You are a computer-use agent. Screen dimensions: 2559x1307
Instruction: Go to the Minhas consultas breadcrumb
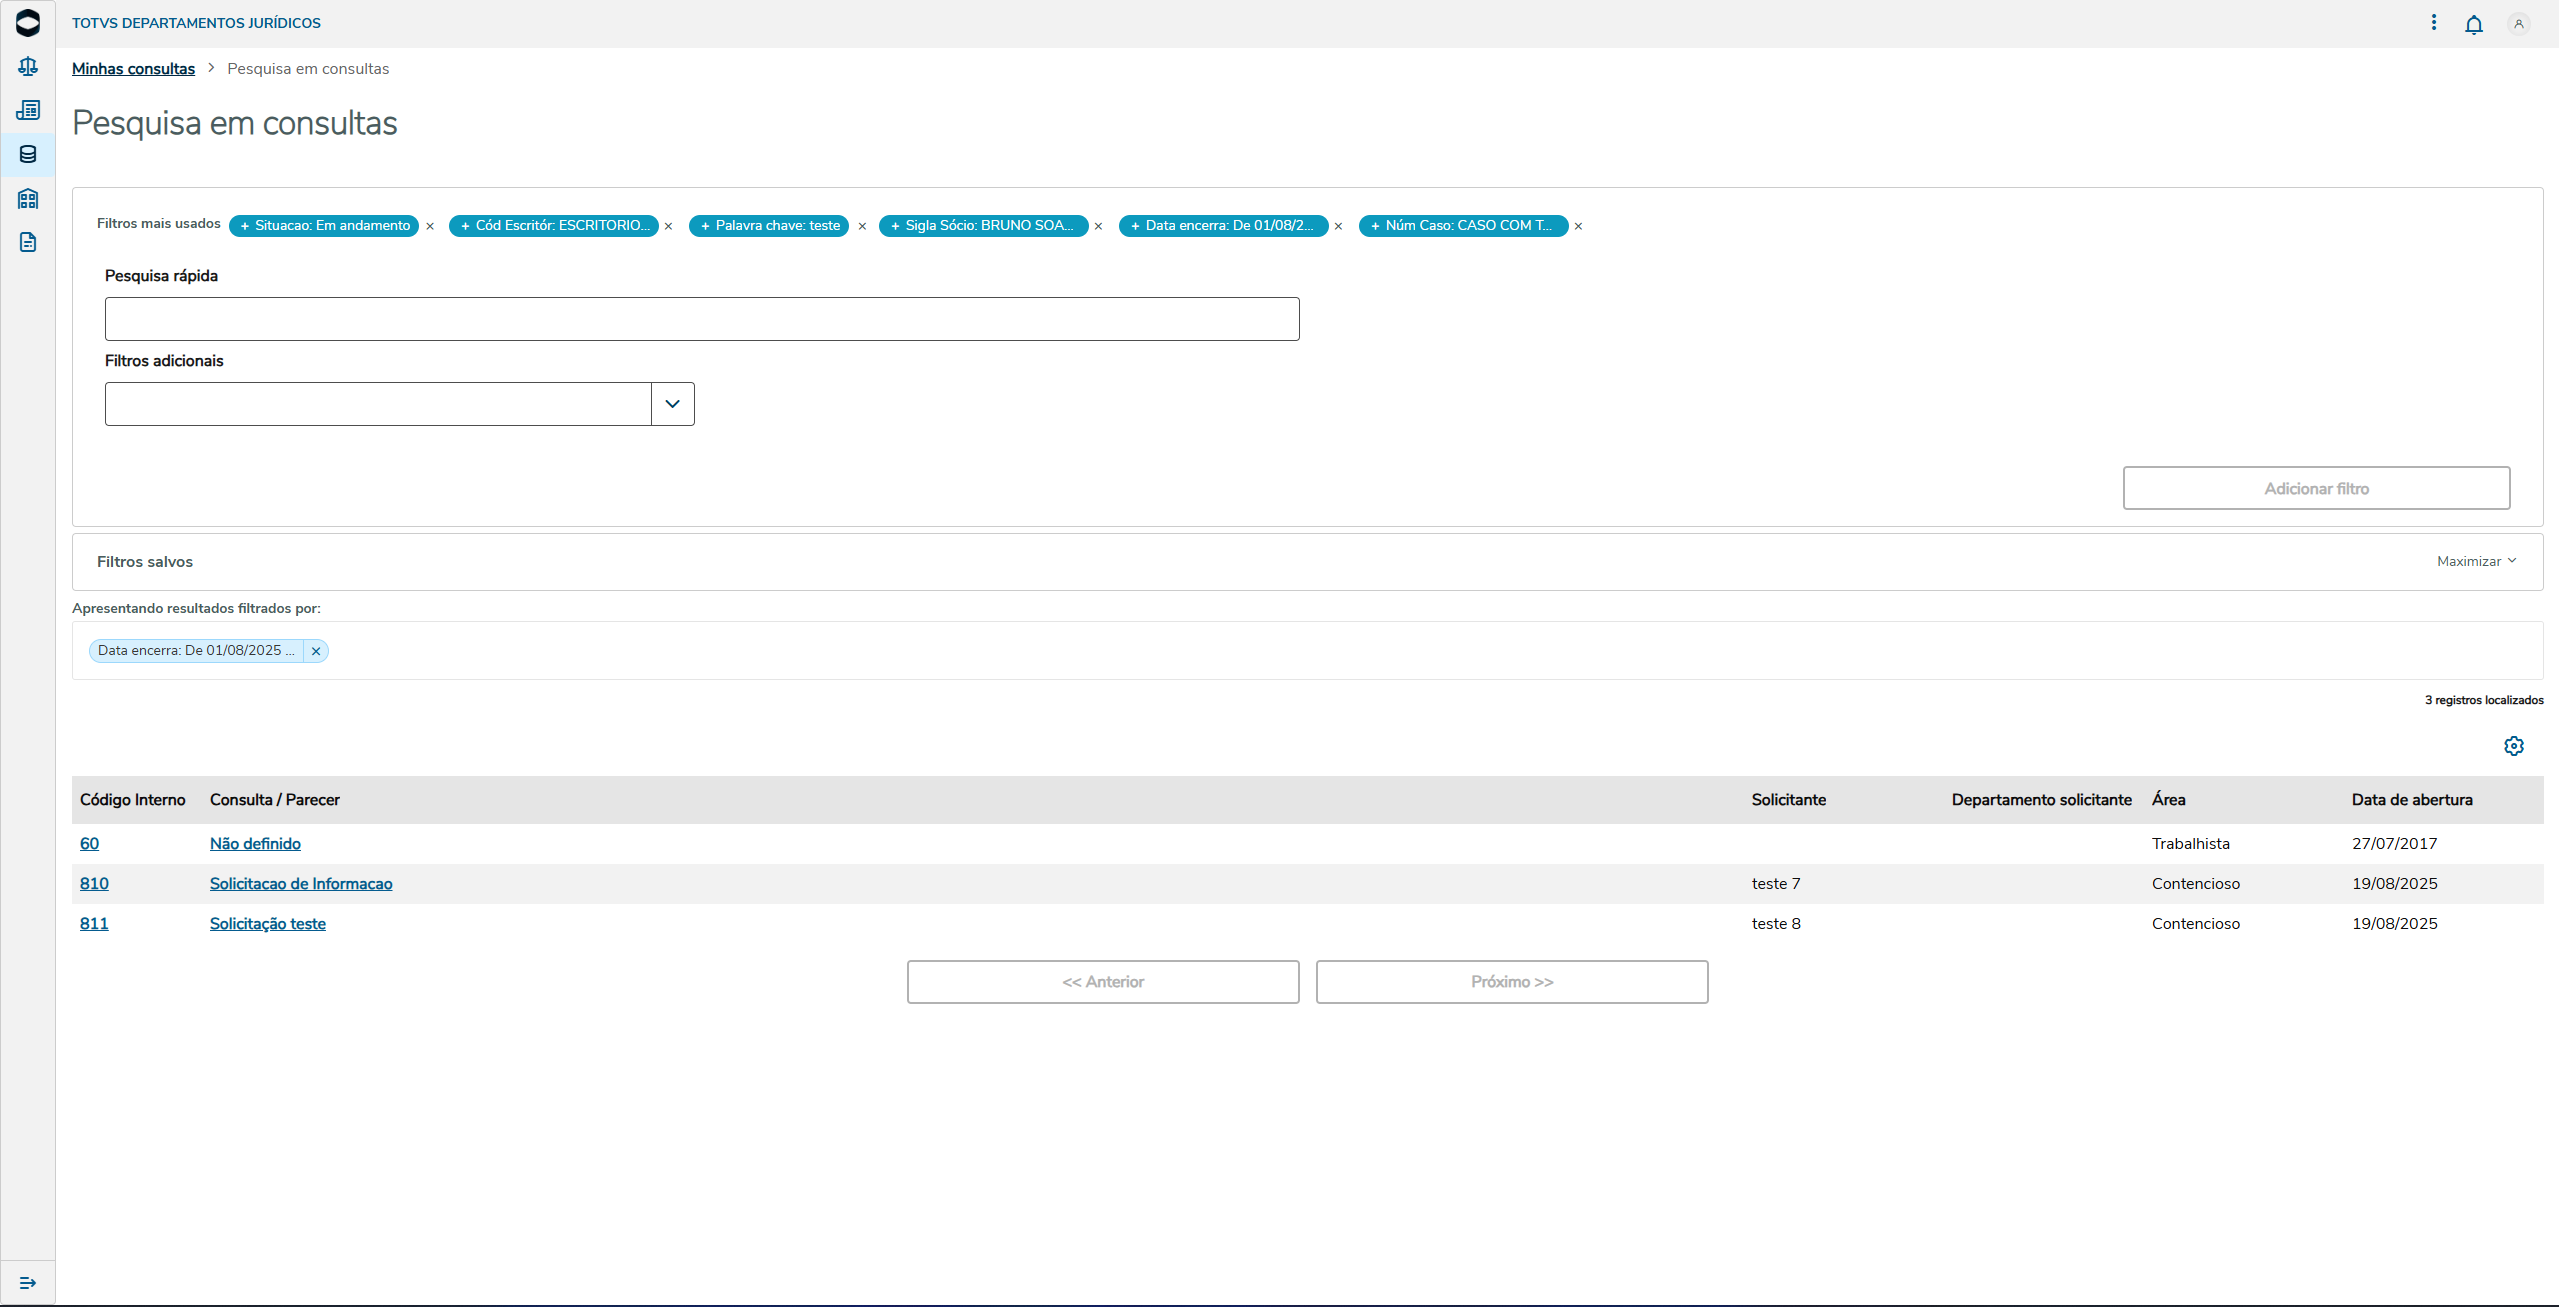tap(133, 69)
